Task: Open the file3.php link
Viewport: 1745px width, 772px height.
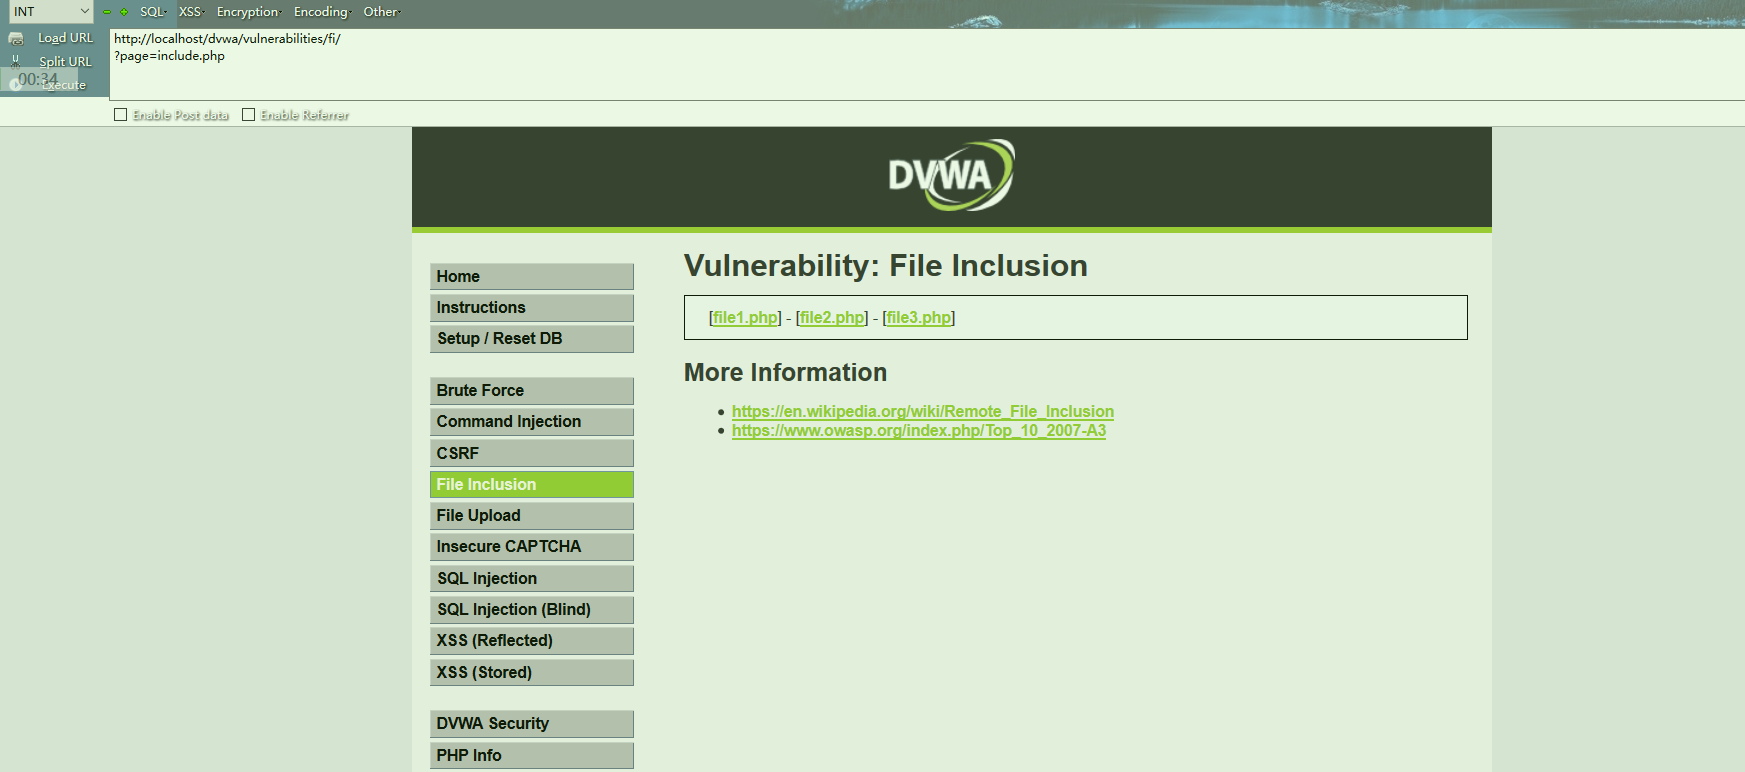Action: [x=918, y=318]
